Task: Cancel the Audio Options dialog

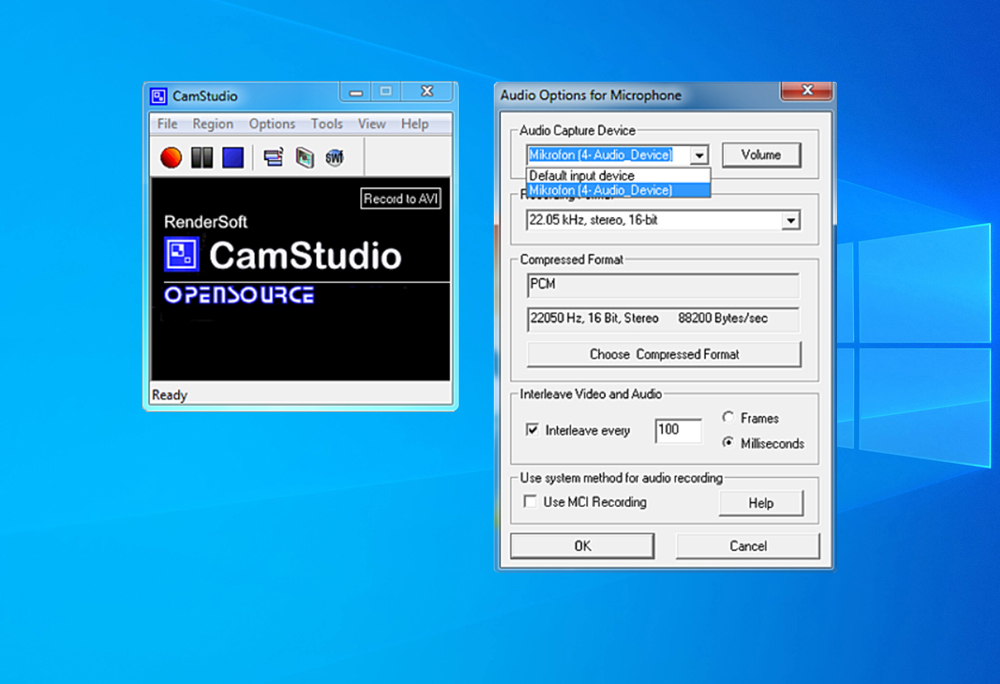Action: click(x=748, y=546)
